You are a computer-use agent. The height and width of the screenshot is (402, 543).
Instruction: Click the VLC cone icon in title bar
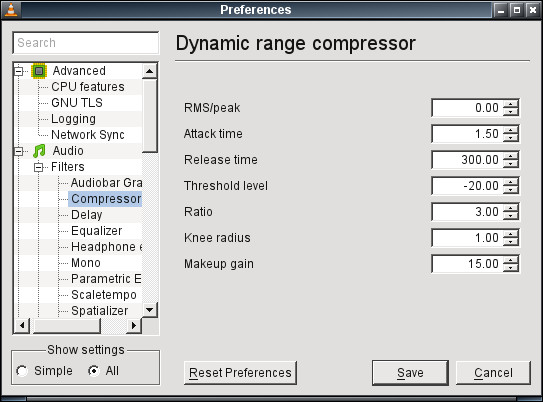pyautogui.click(x=11, y=9)
